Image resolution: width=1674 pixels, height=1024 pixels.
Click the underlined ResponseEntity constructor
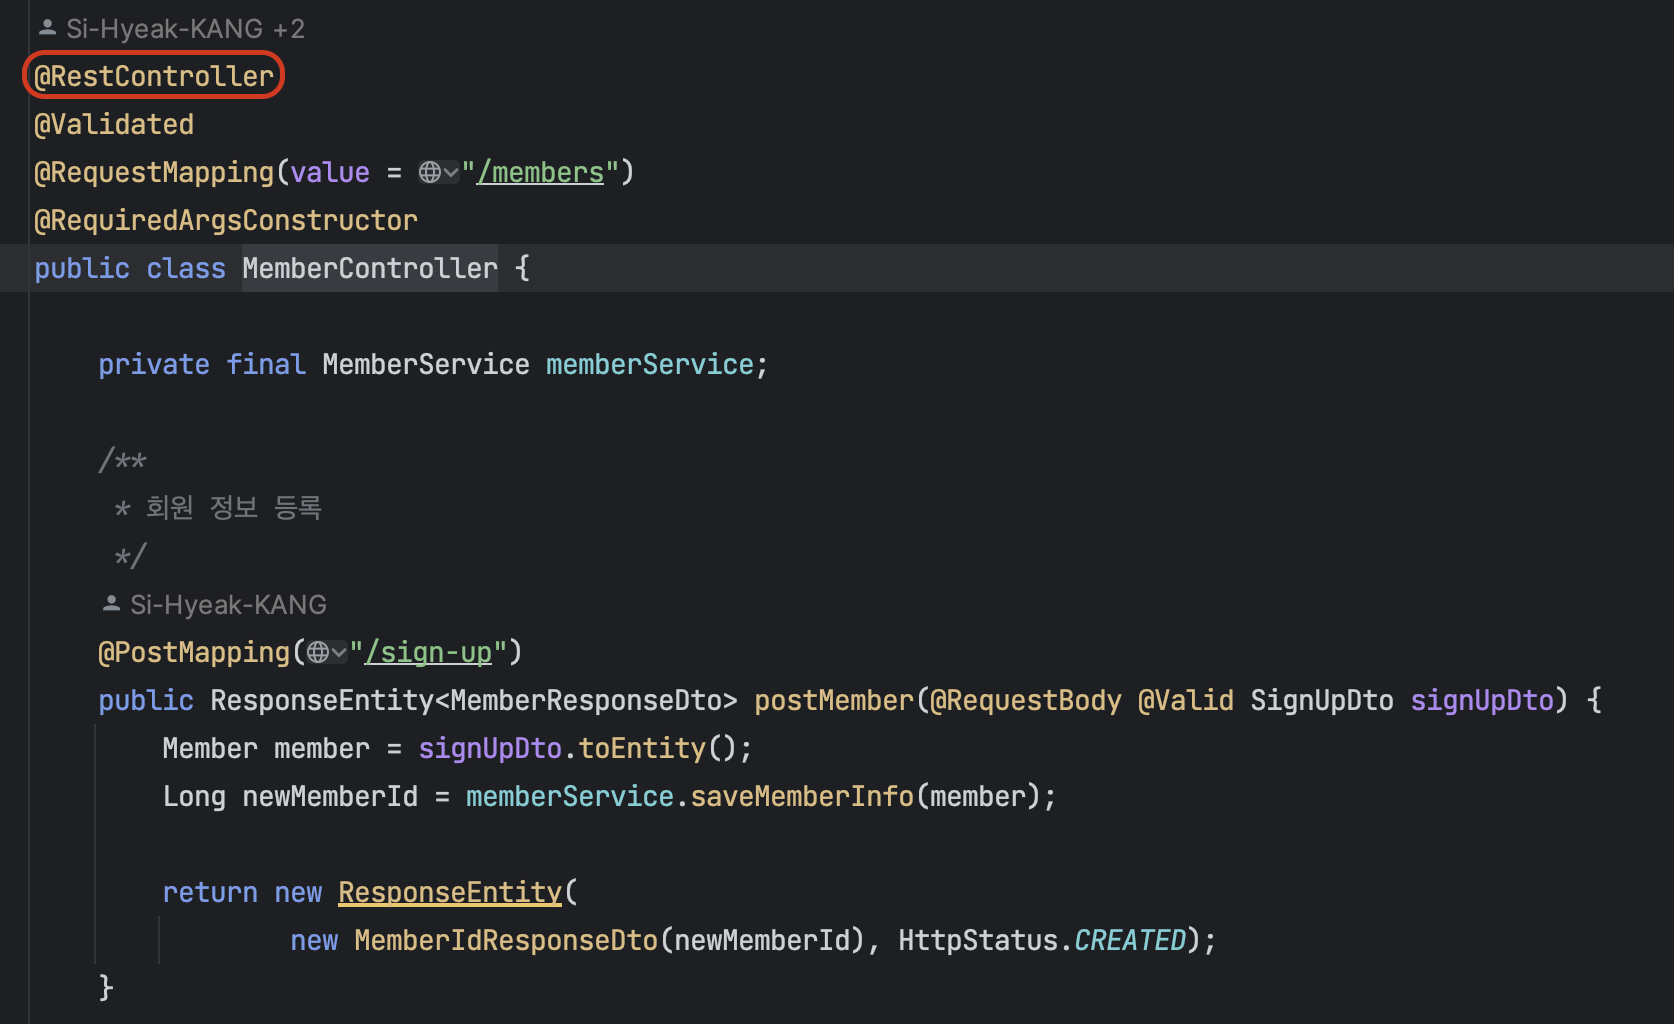[450, 892]
